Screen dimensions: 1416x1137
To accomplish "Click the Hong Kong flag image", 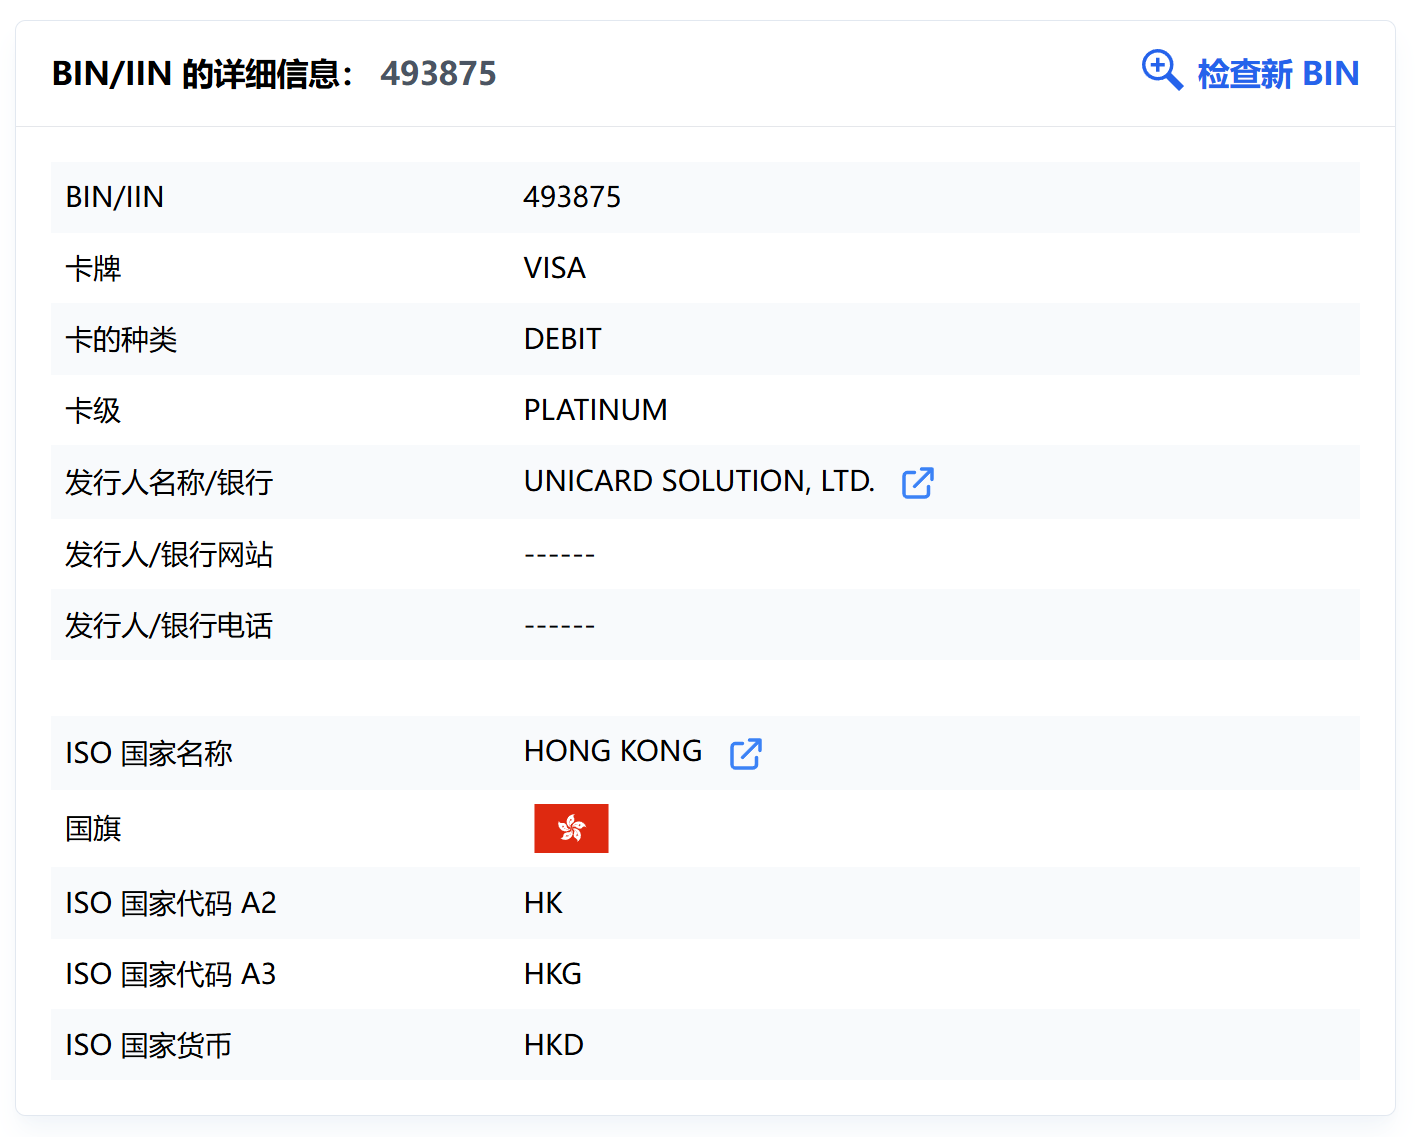I will [x=571, y=828].
